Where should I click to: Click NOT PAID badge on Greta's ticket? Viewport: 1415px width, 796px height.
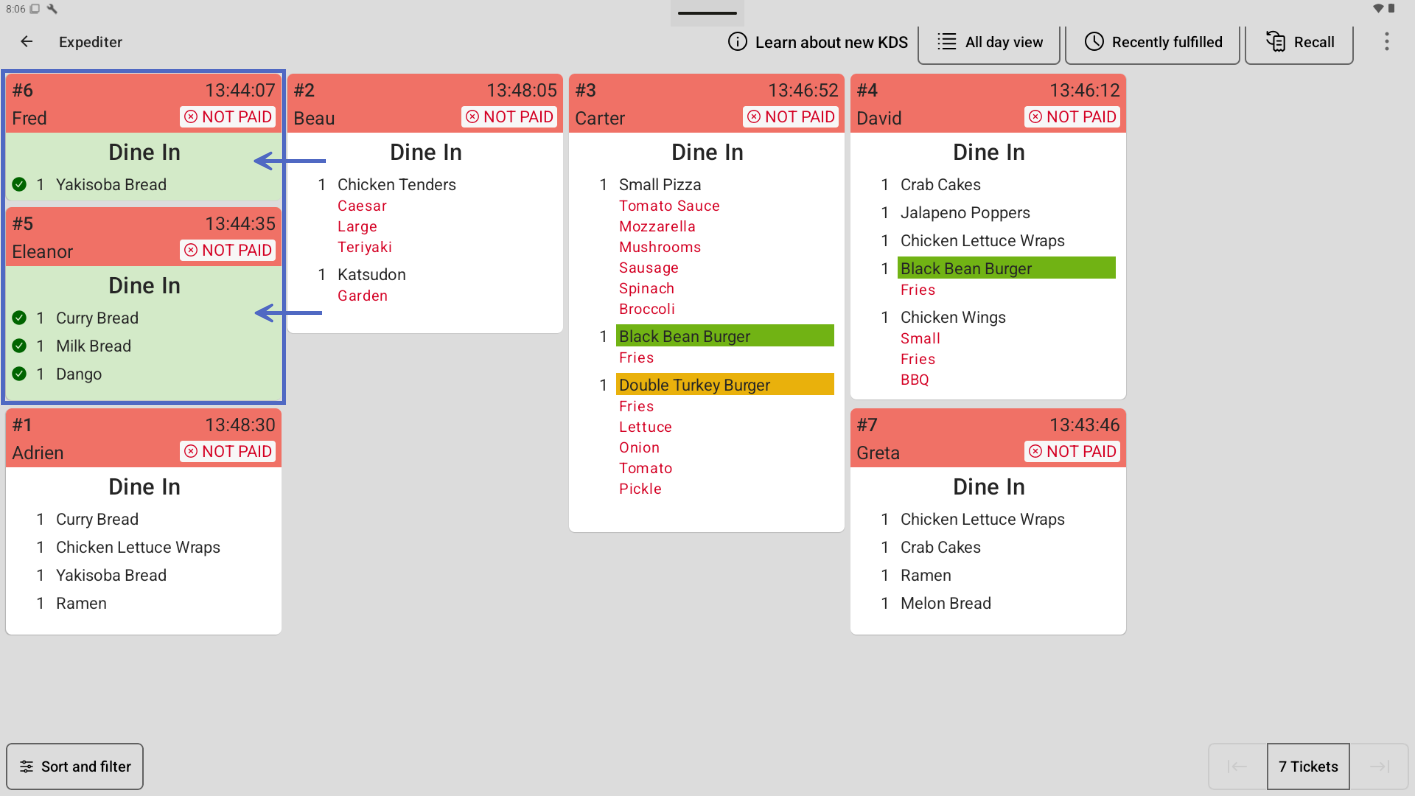pos(1073,452)
